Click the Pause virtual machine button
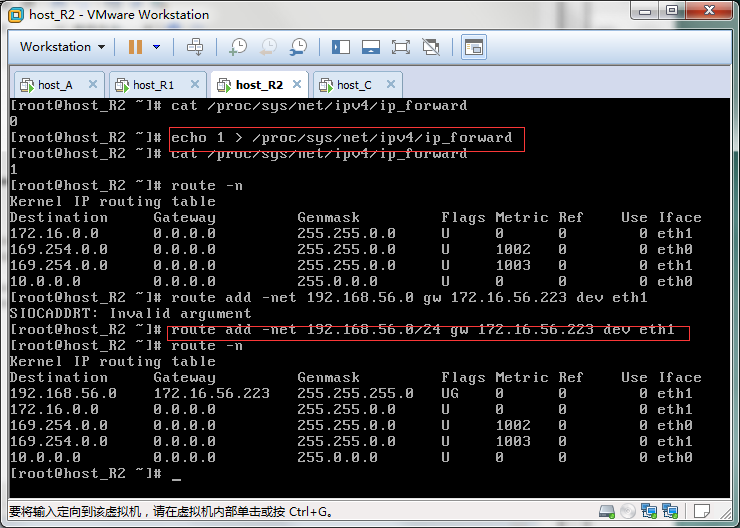Screen dimensions: 740x528 pos(135,47)
